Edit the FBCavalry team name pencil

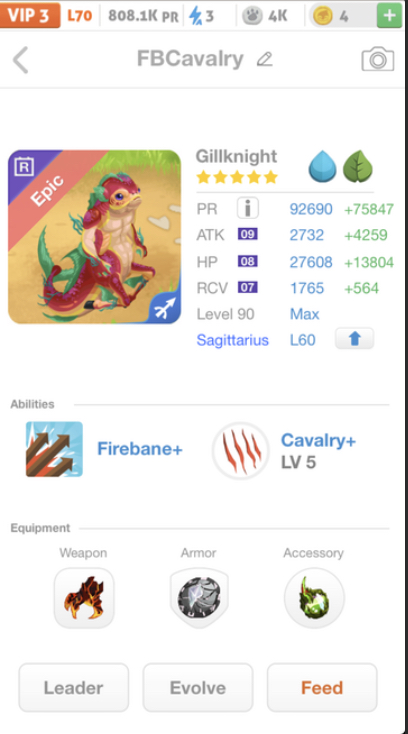click(x=264, y=59)
